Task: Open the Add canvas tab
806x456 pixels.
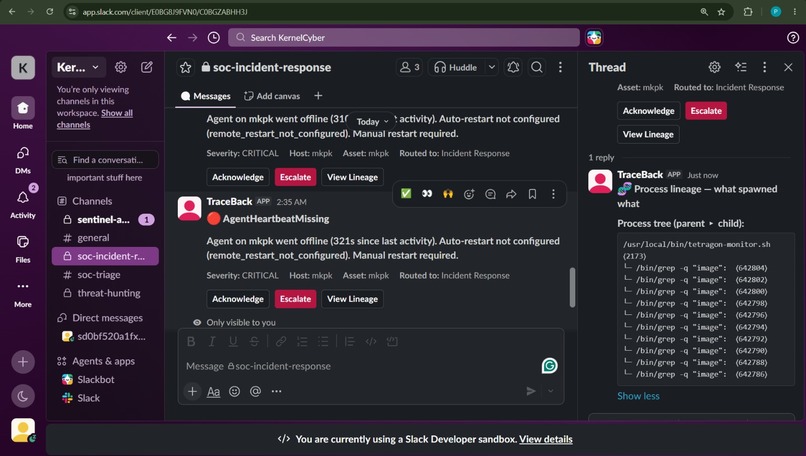Action: point(272,96)
